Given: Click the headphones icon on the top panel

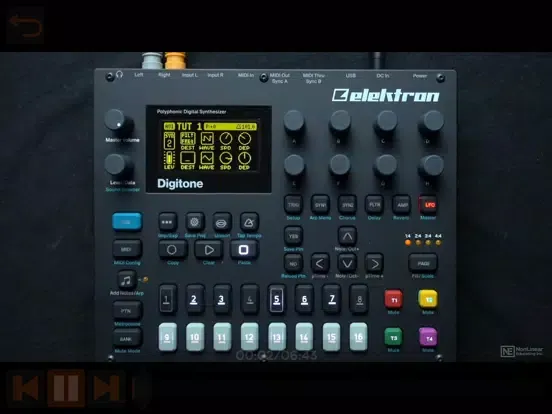Looking at the screenshot, I should [119, 74].
